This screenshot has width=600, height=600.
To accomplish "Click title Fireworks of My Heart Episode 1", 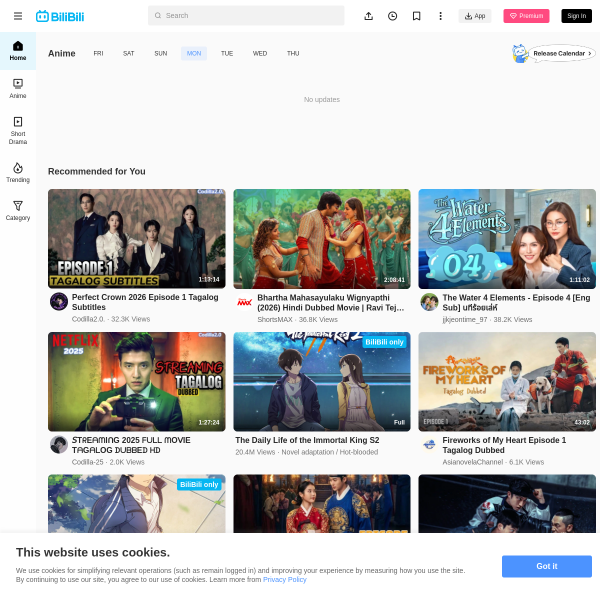I will click(x=504, y=445).
